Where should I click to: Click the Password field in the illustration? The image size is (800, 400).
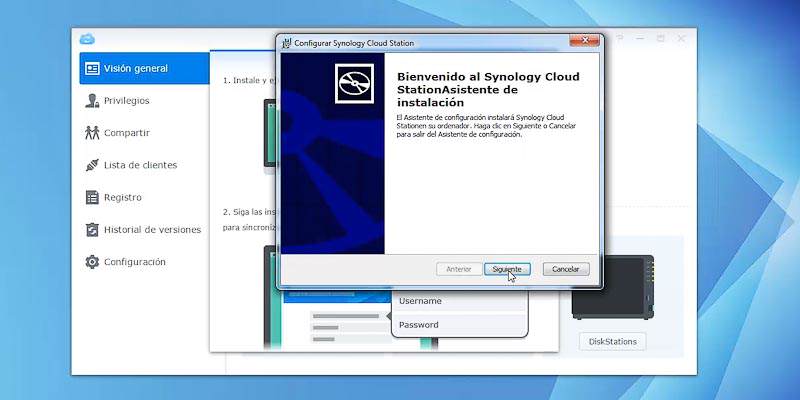(459, 324)
